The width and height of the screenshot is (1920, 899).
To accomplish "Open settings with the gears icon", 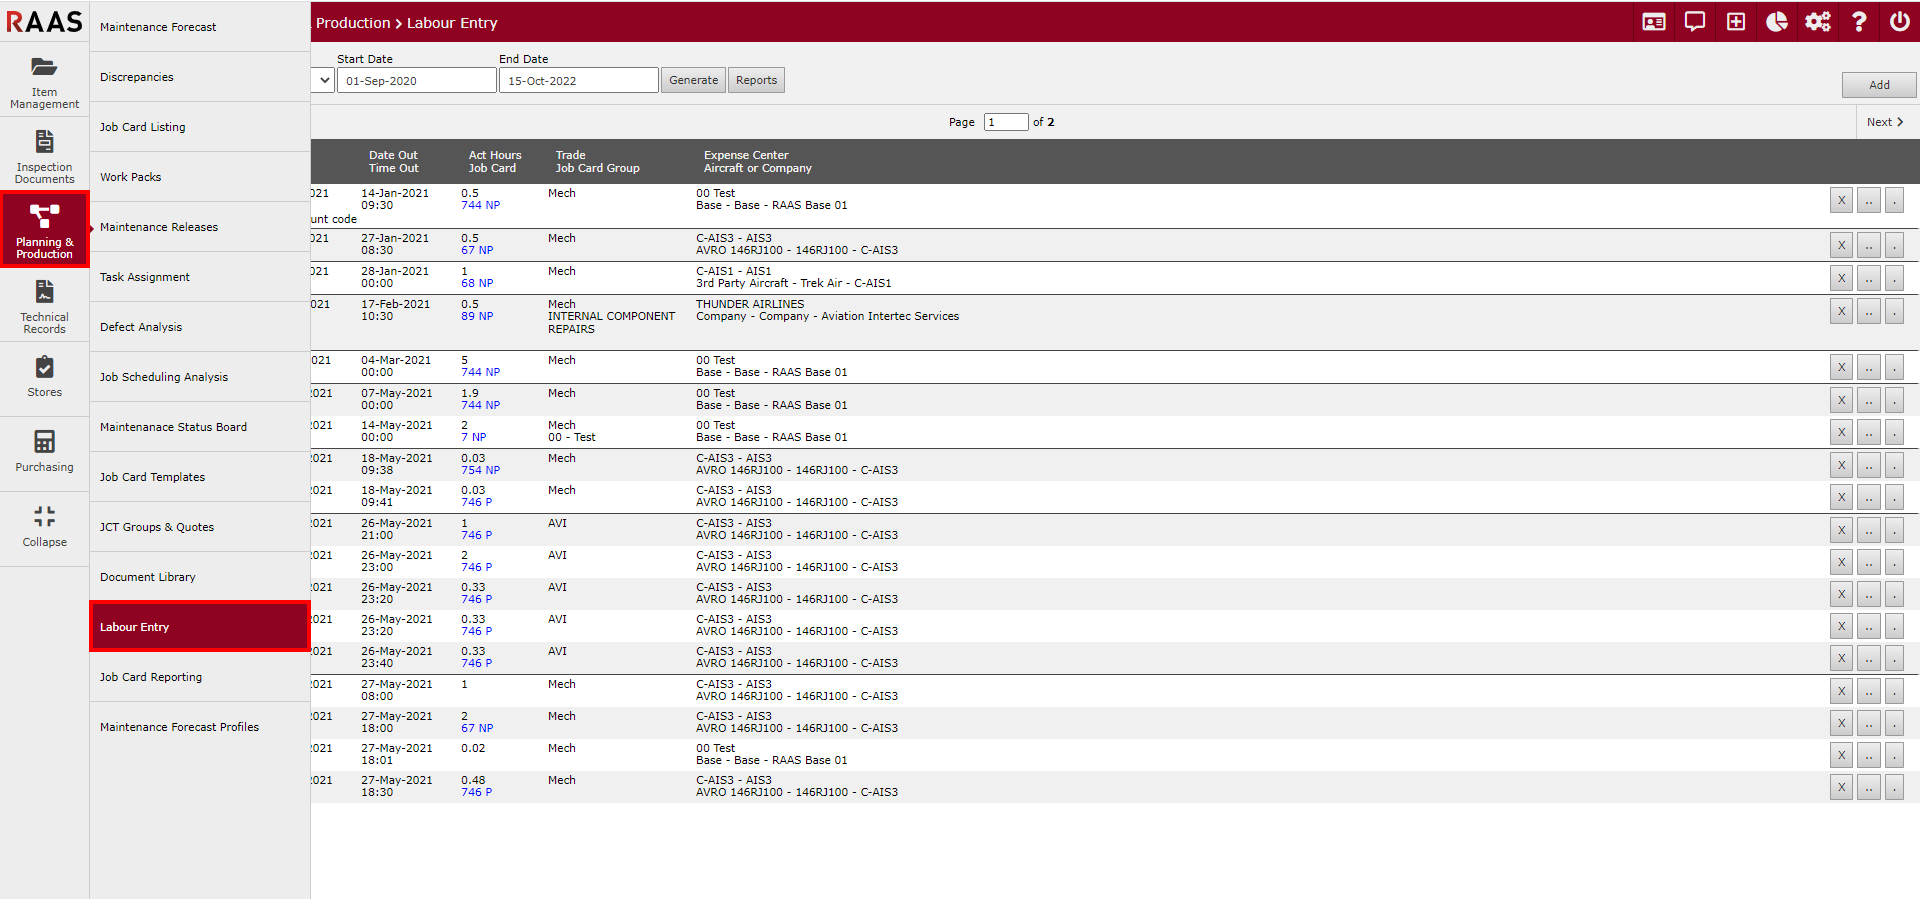I will [x=1817, y=22].
